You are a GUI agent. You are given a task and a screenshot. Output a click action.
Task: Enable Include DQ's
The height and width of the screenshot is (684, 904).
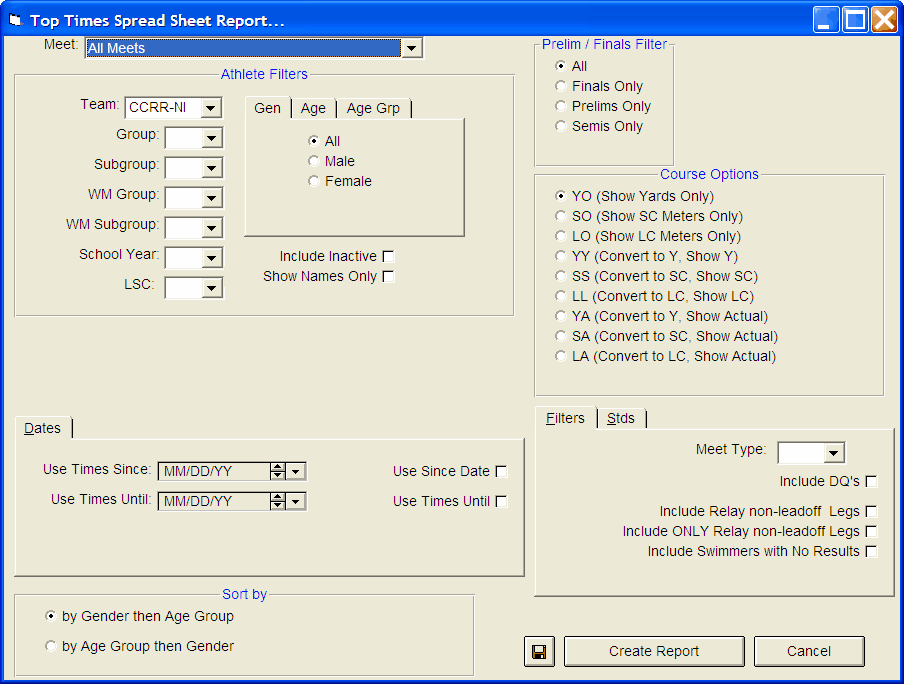click(x=871, y=480)
